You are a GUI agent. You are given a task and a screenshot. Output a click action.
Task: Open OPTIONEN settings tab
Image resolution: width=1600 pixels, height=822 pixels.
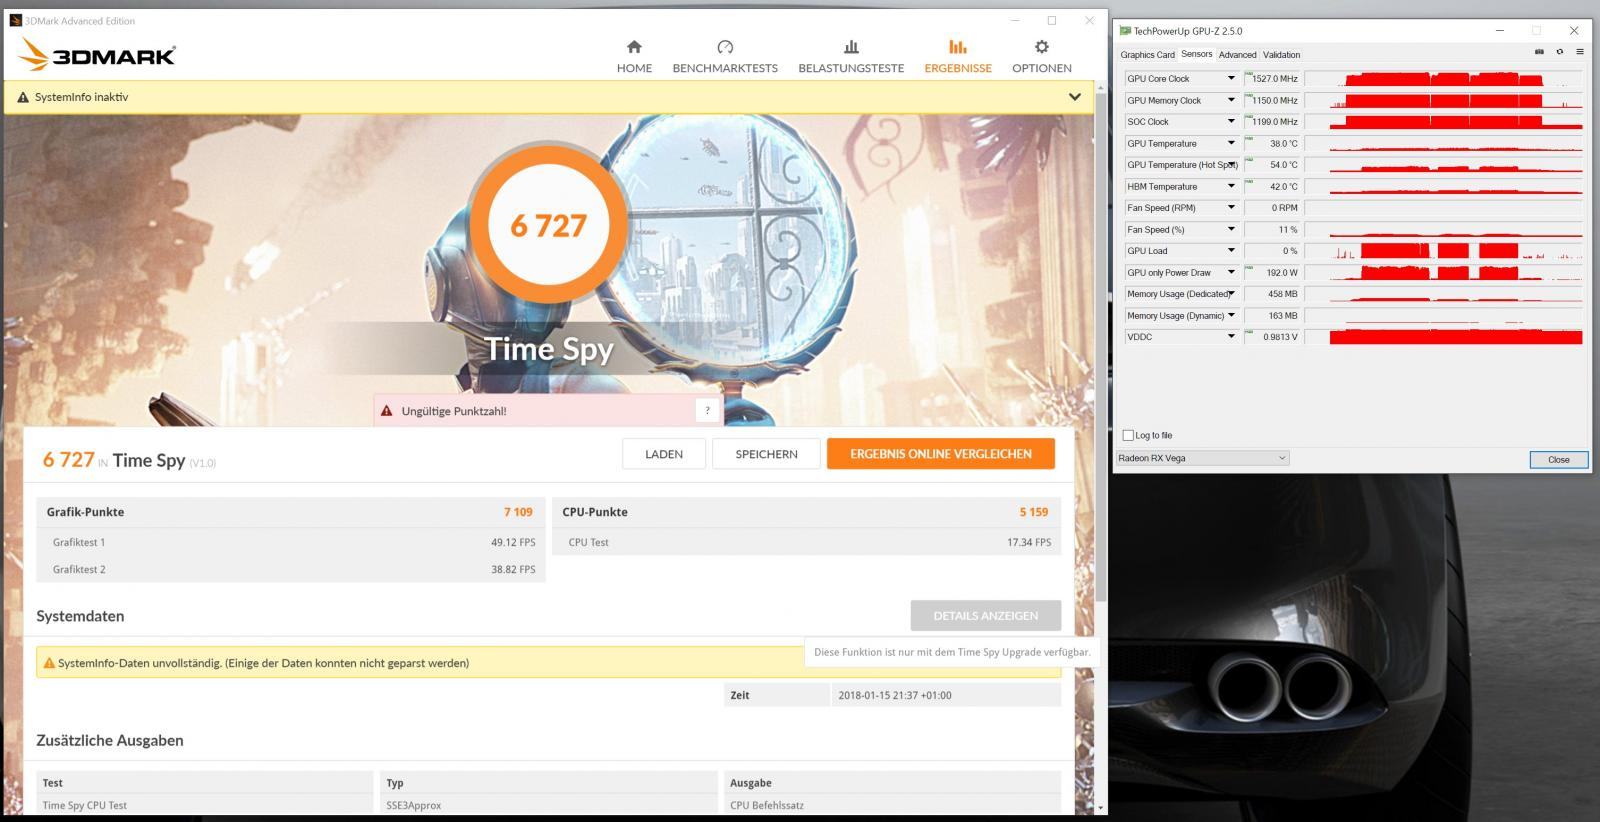click(x=1042, y=57)
